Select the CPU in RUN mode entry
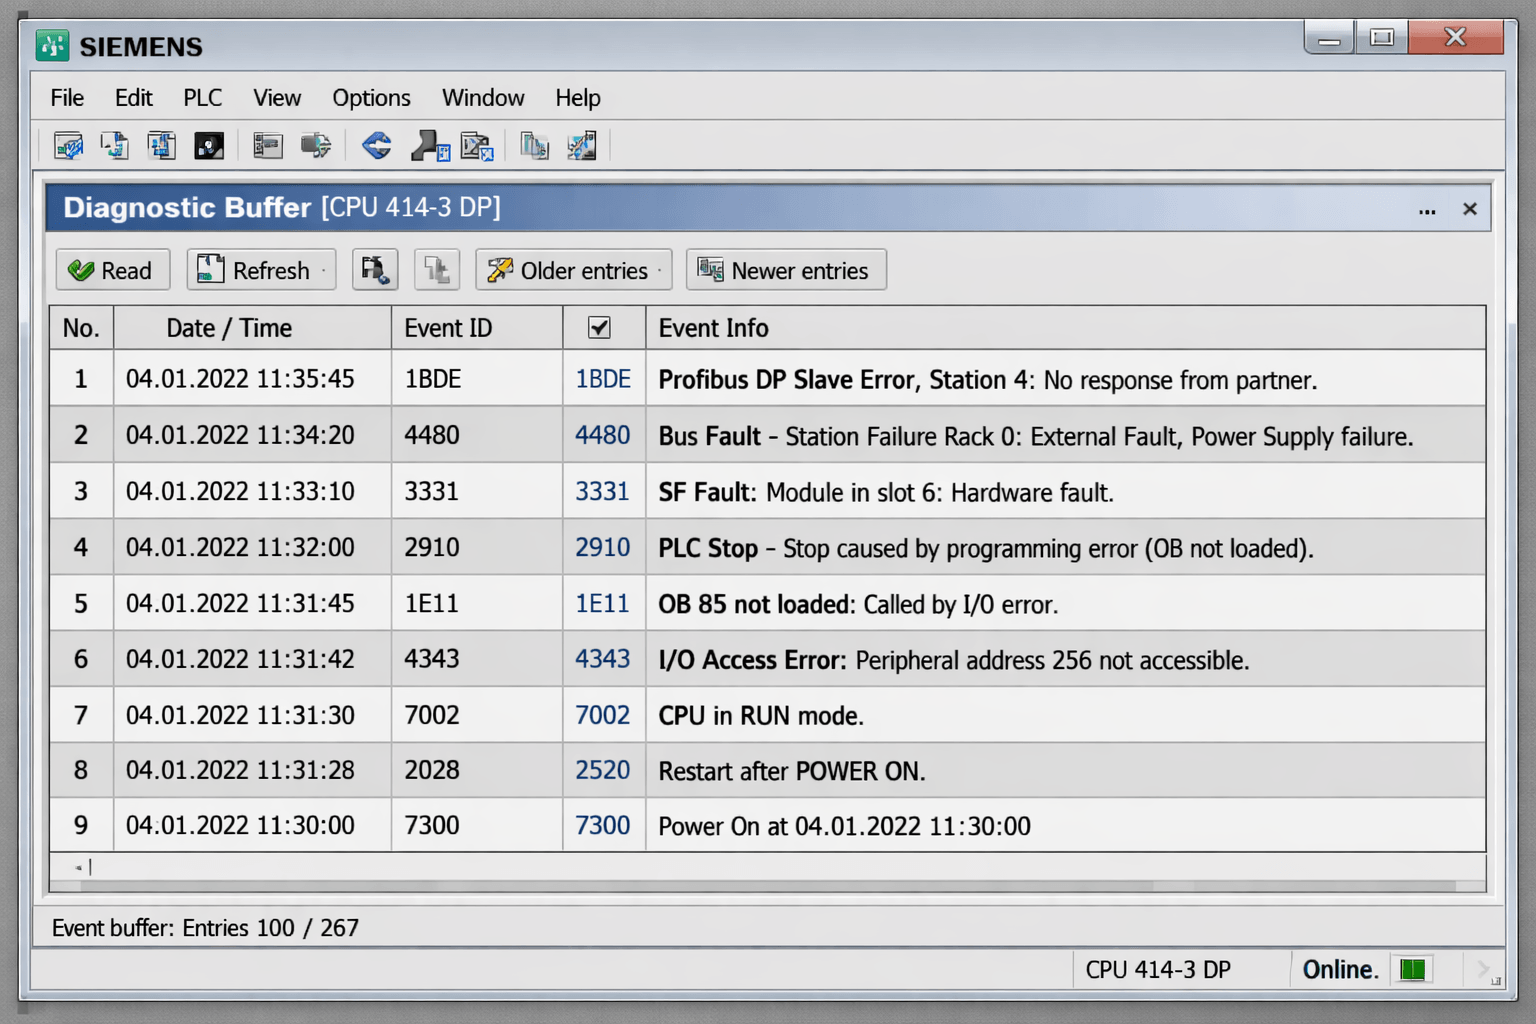1536x1024 pixels. 767,715
